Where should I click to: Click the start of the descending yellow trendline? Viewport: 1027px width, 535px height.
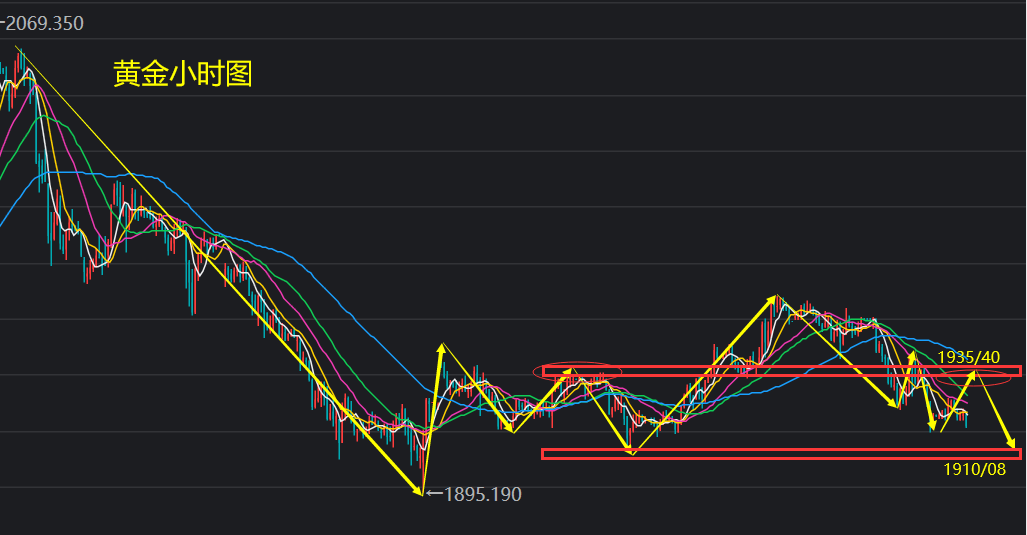[x=17, y=48]
